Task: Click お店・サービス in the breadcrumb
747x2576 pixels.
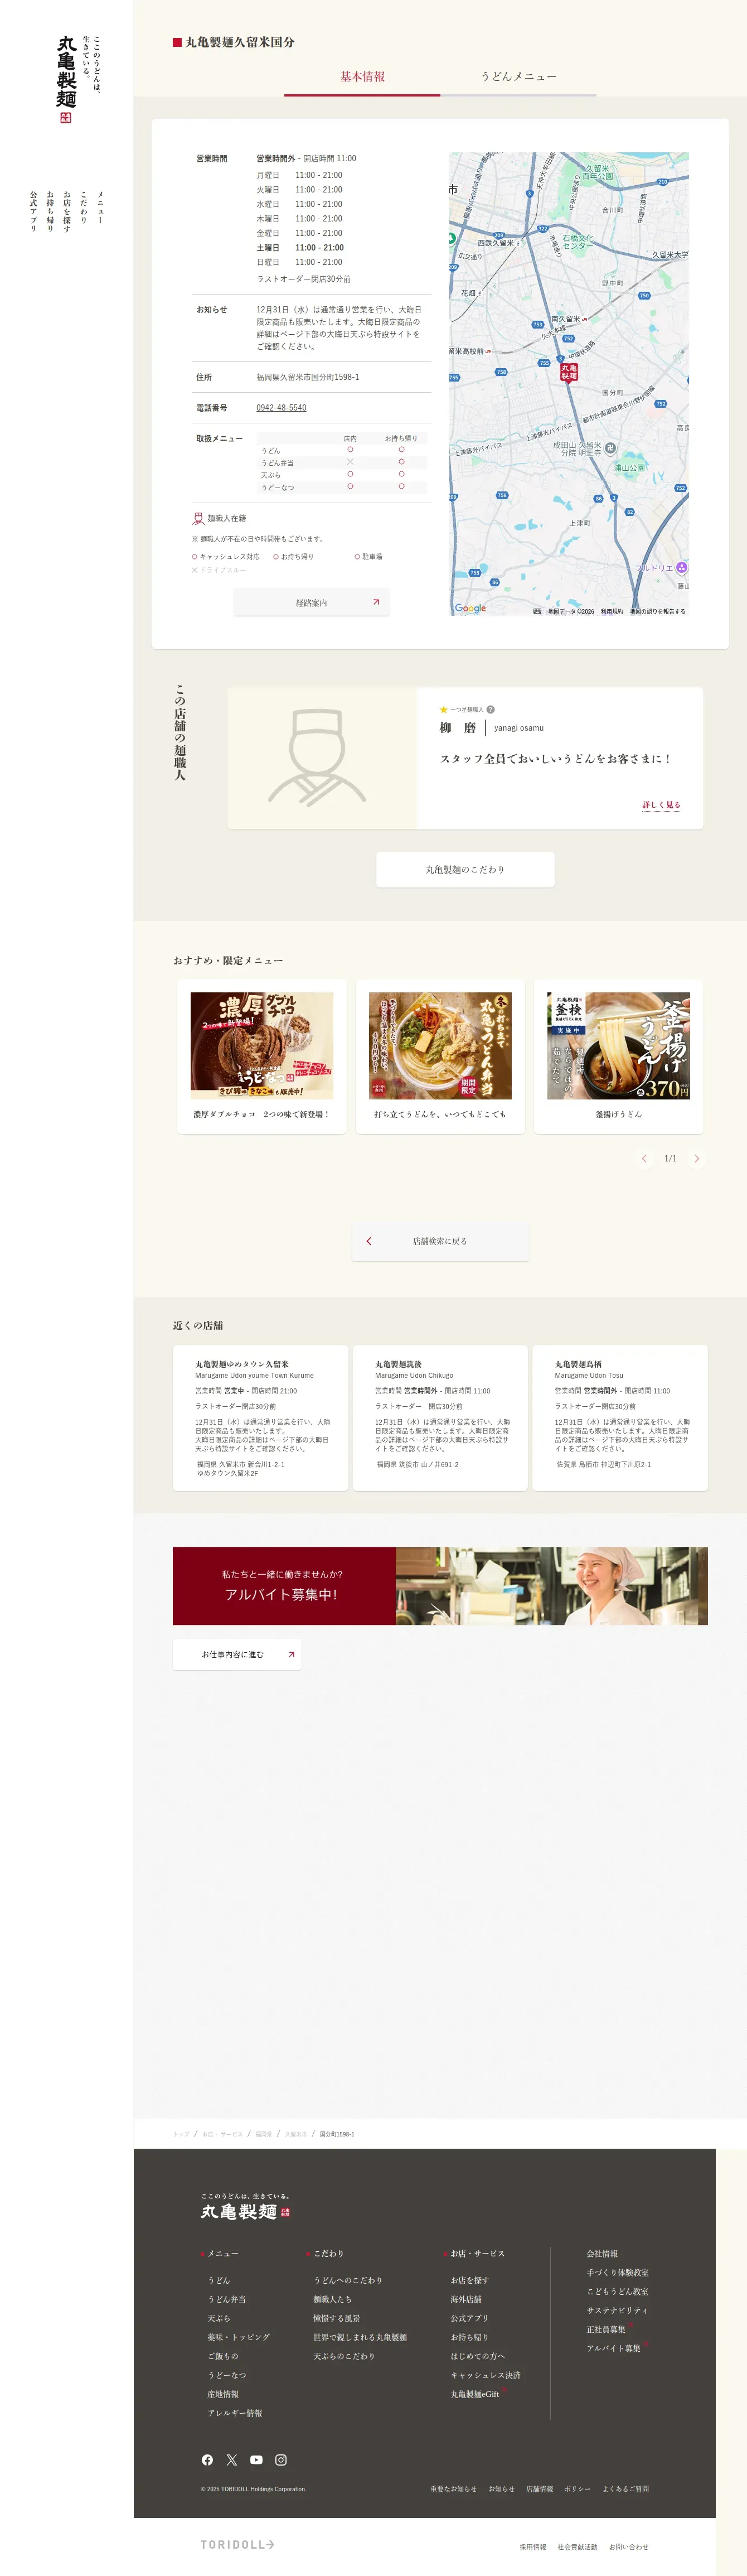Action: point(222,2134)
